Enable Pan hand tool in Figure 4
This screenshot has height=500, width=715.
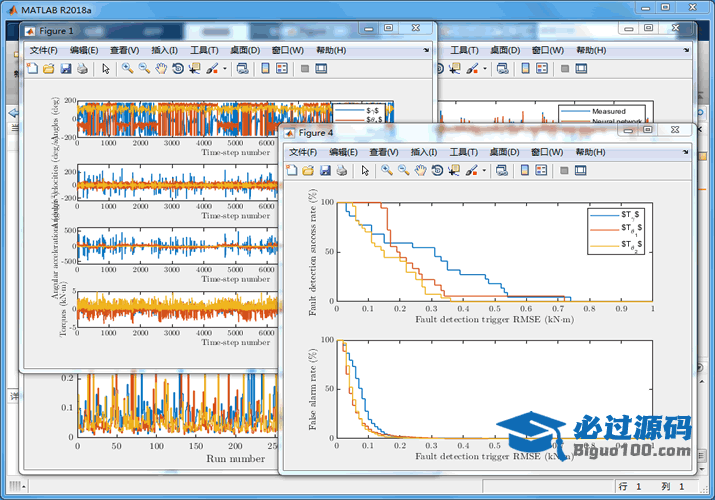pyautogui.click(x=420, y=170)
